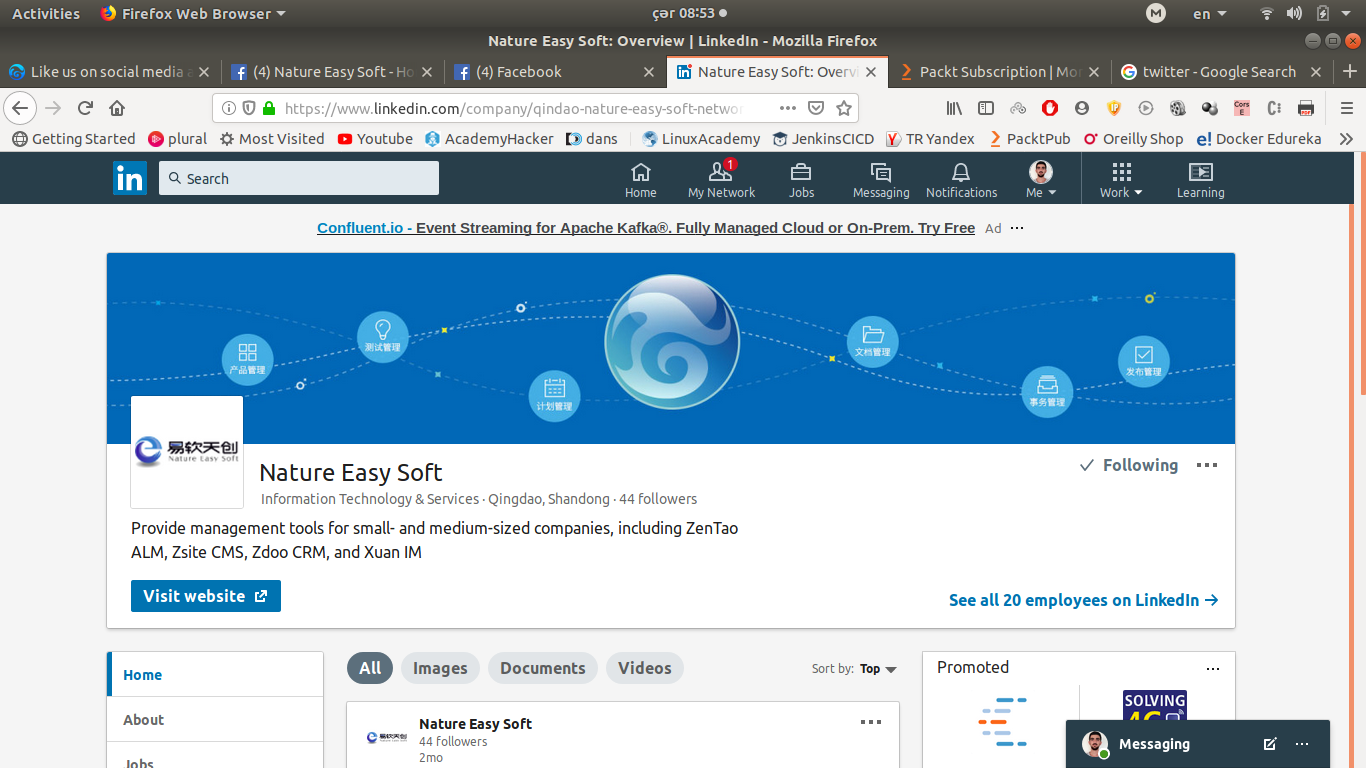Select All feed filter
This screenshot has width=1366, height=768.
point(370,668)
